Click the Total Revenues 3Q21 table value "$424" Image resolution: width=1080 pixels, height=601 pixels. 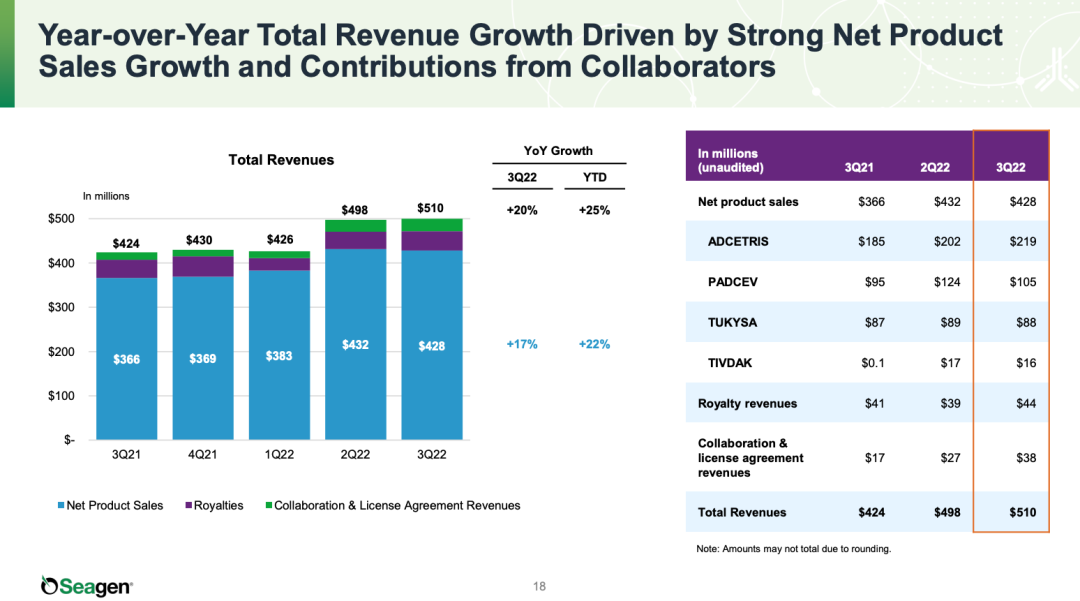[x=871, y=512]
